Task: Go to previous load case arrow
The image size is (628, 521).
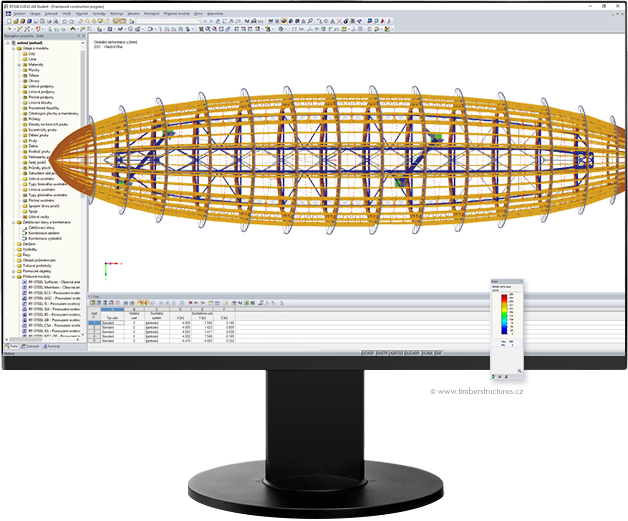Action: coord(205,21)
